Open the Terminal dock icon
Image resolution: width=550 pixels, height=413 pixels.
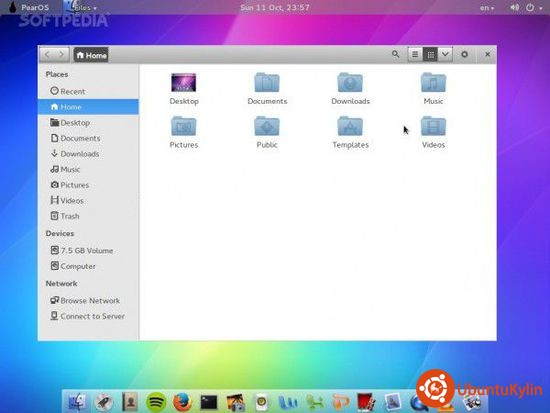point(209,402)
